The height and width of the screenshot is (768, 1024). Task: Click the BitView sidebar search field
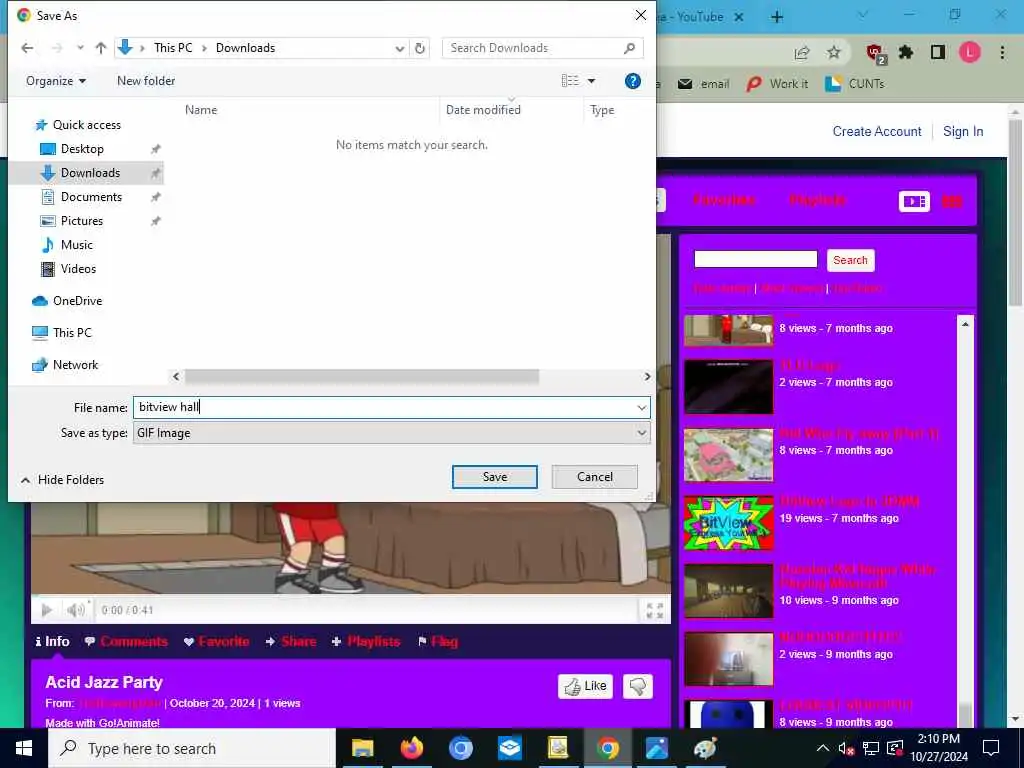pyautogui.click(x=756, y=259)
